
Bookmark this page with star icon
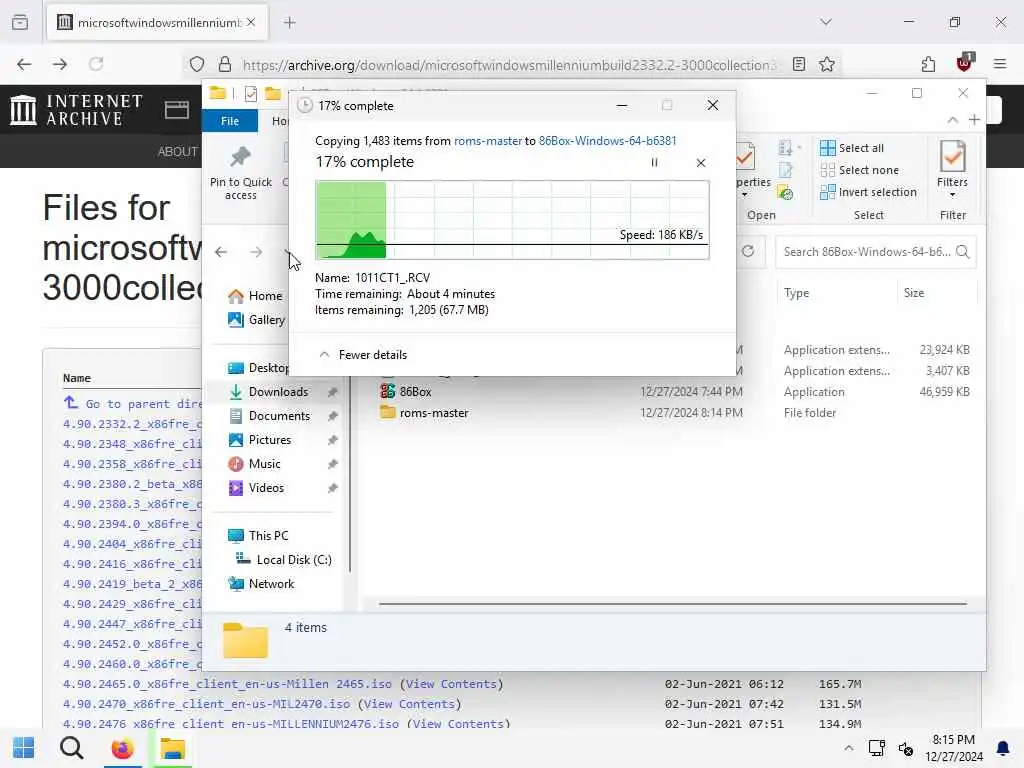(827, 64)
